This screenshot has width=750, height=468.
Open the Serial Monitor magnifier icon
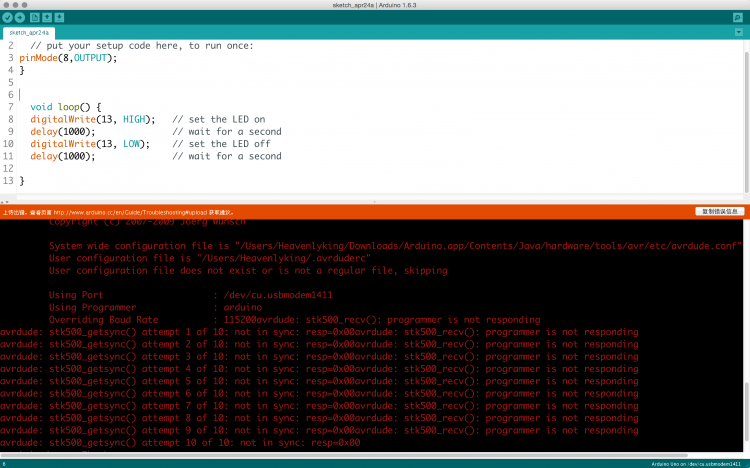(x=740, y=18)
